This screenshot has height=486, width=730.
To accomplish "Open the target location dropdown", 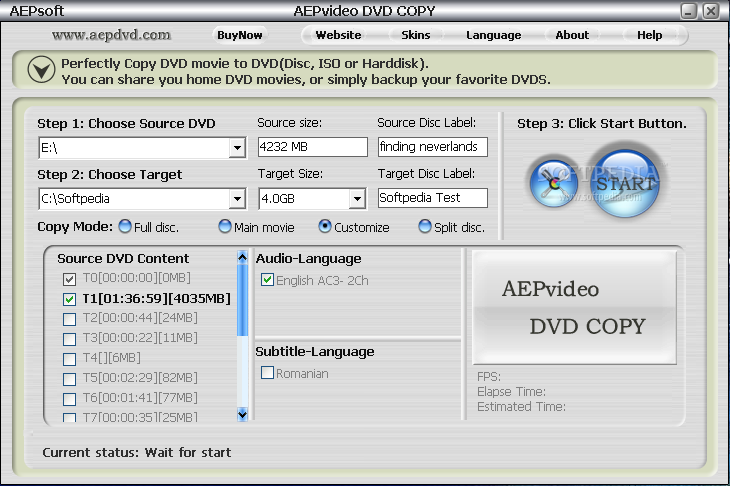I will 237,199.
